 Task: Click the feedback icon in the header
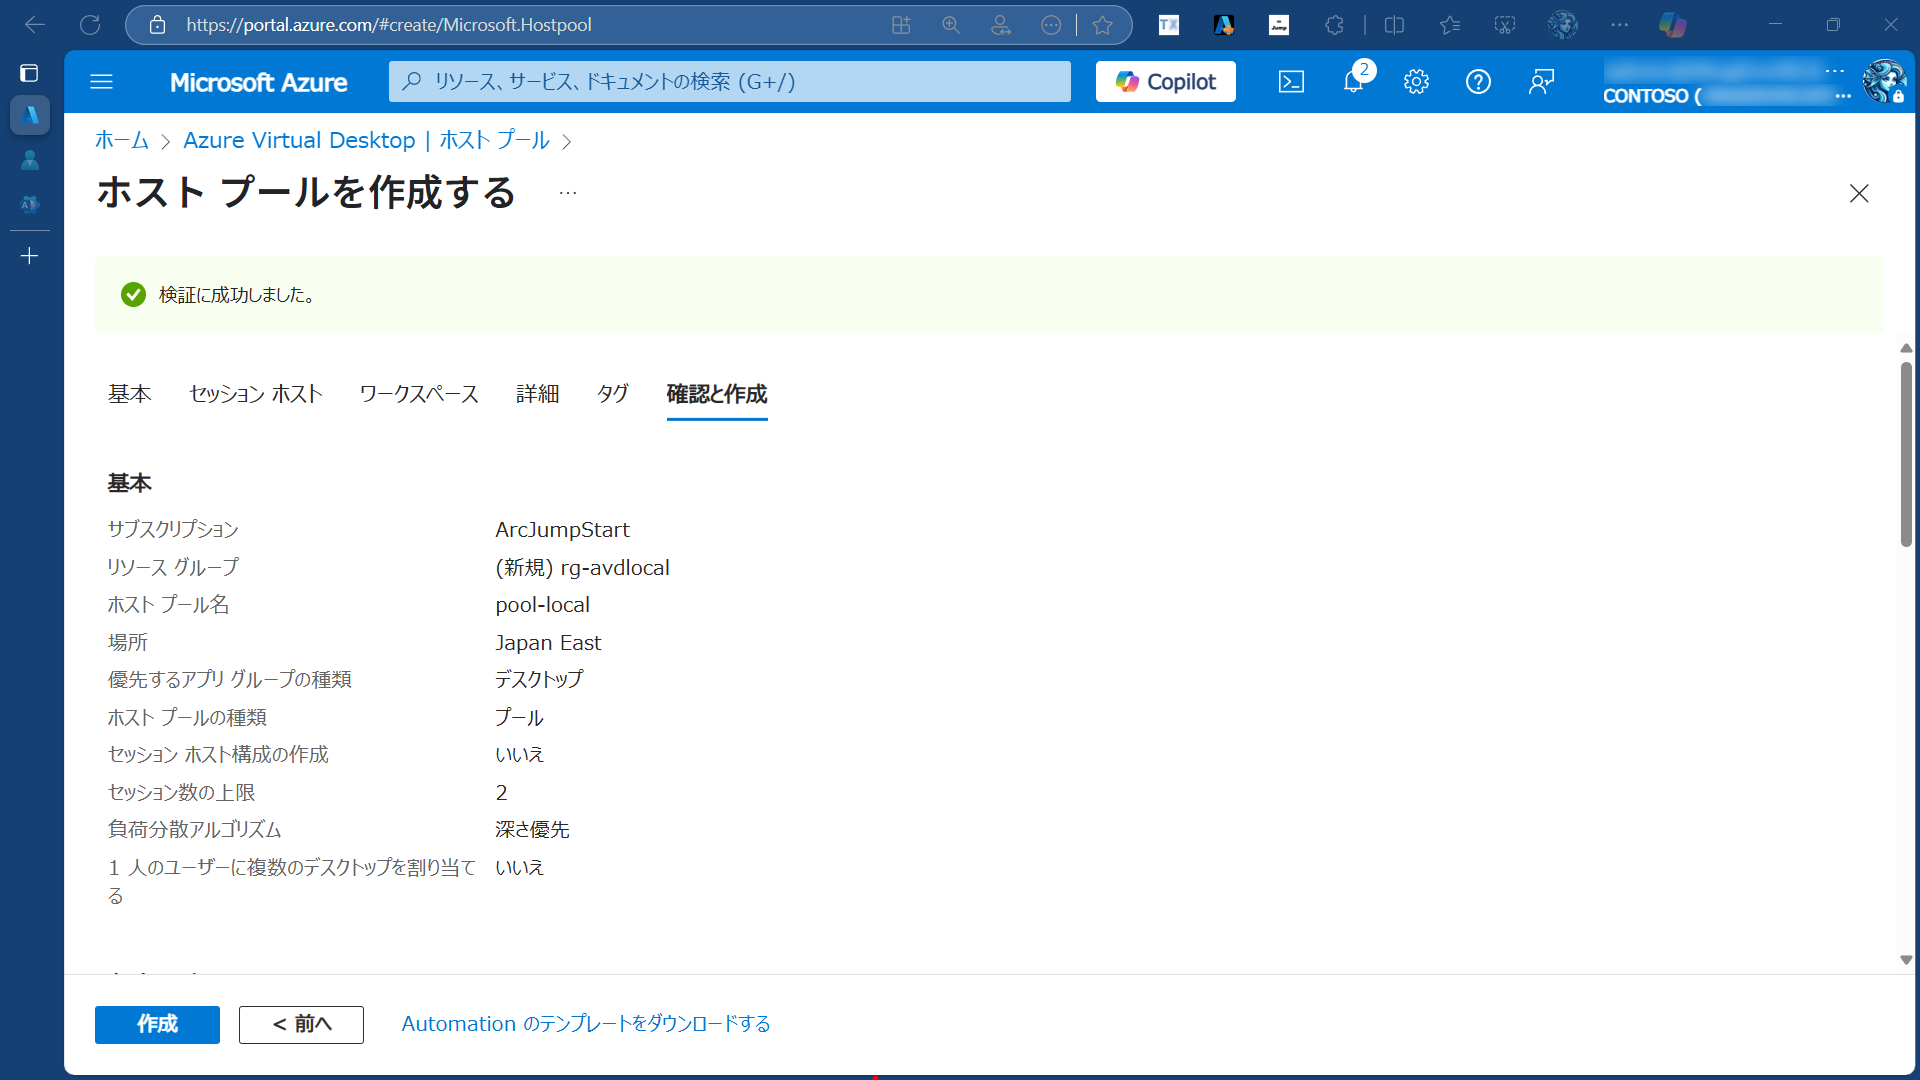[x=1541, y=82]
